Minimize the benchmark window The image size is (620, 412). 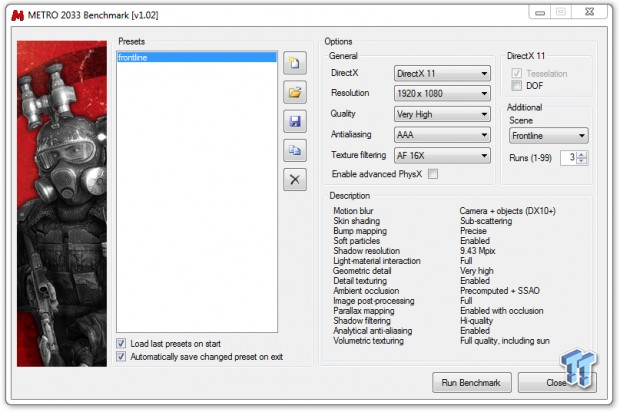(540, 13)
